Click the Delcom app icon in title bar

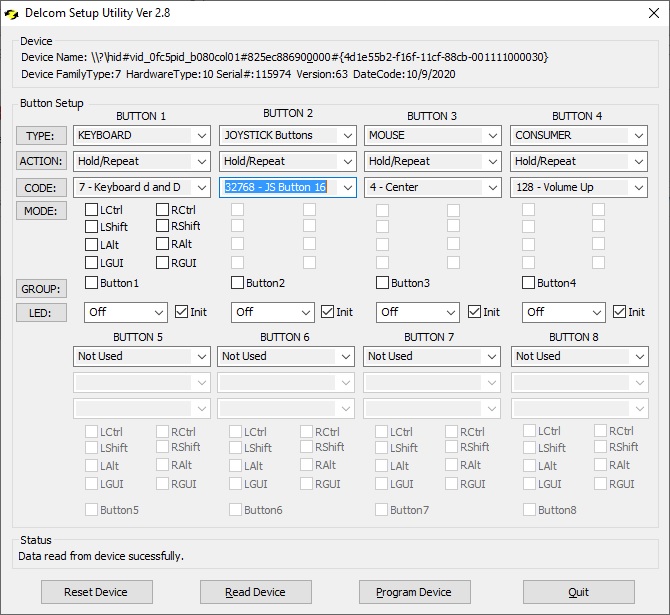pos(11,14)
